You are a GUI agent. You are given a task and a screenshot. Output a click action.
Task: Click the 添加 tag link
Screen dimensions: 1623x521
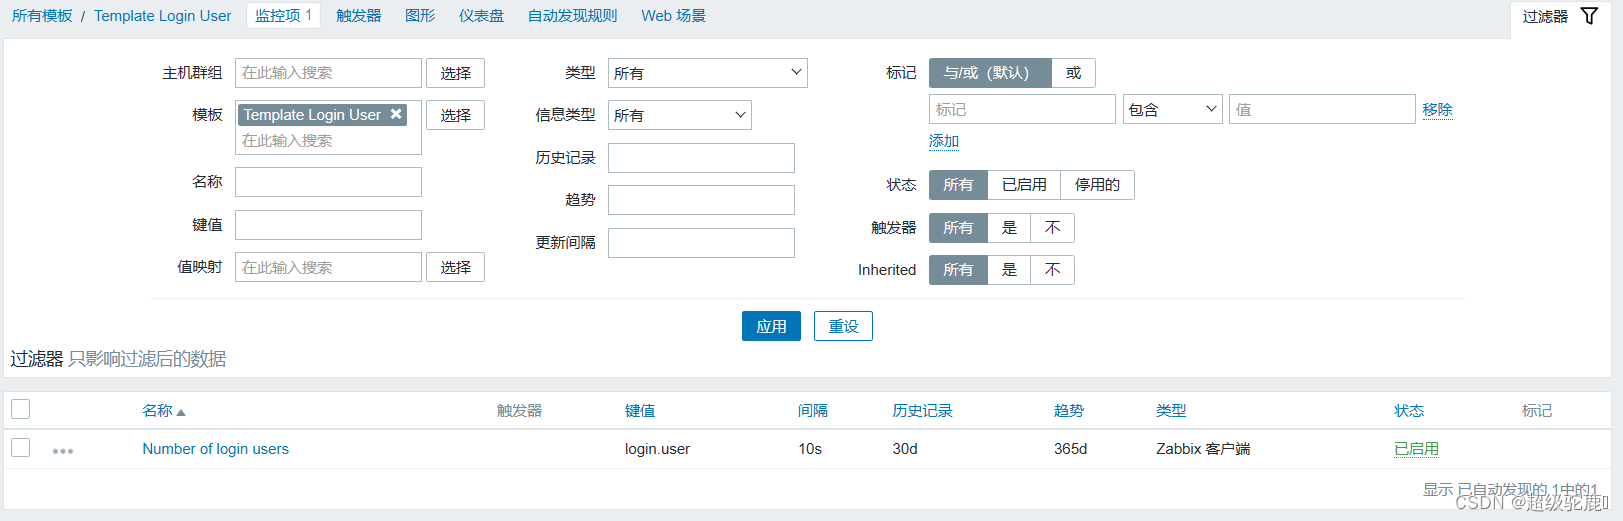pyautogui.click(x=944, y=141)
